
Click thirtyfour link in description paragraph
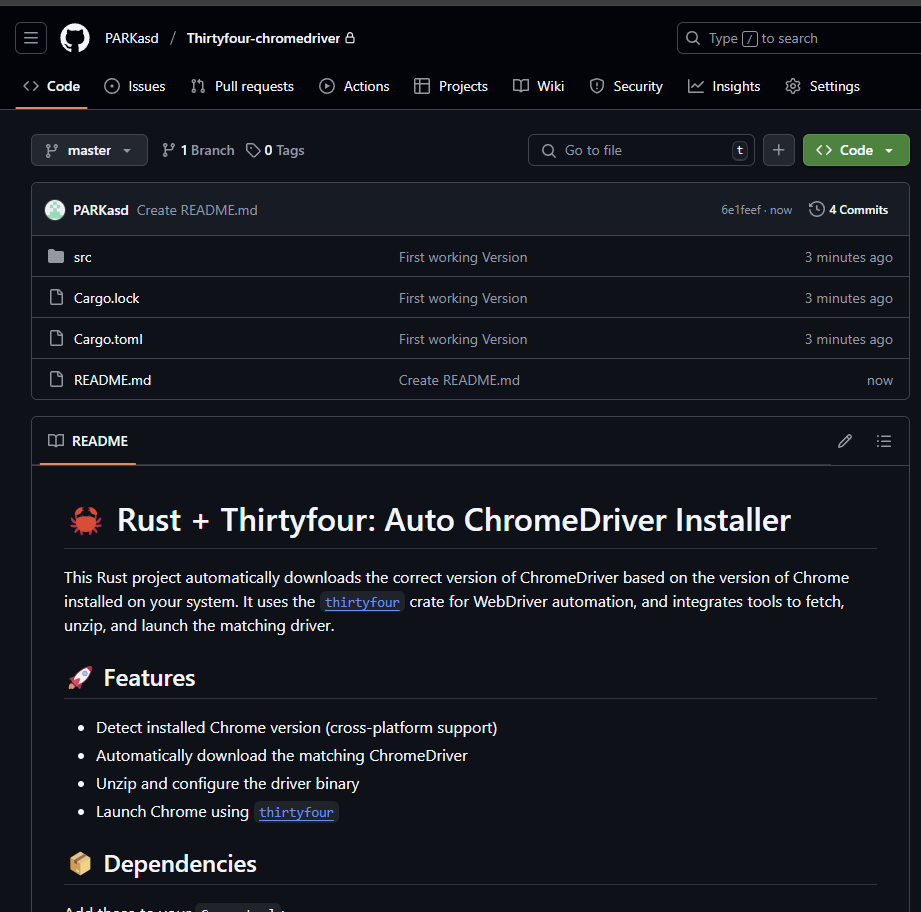tap(362, 603)
